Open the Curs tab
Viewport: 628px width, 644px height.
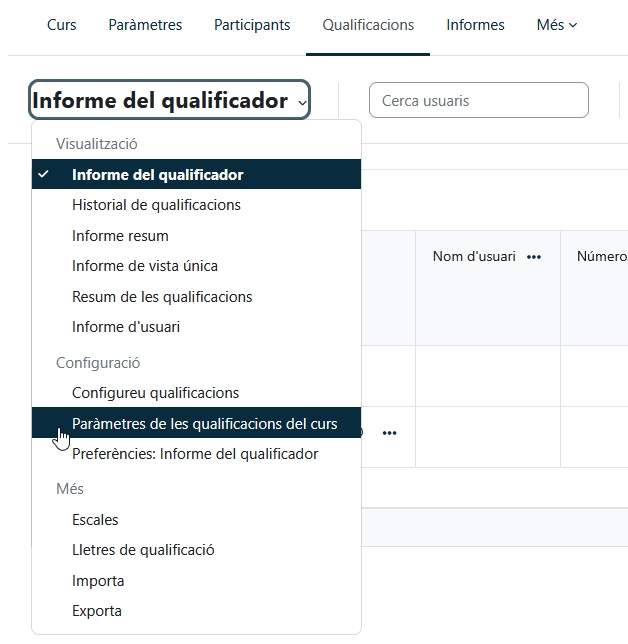click(62, 25)
